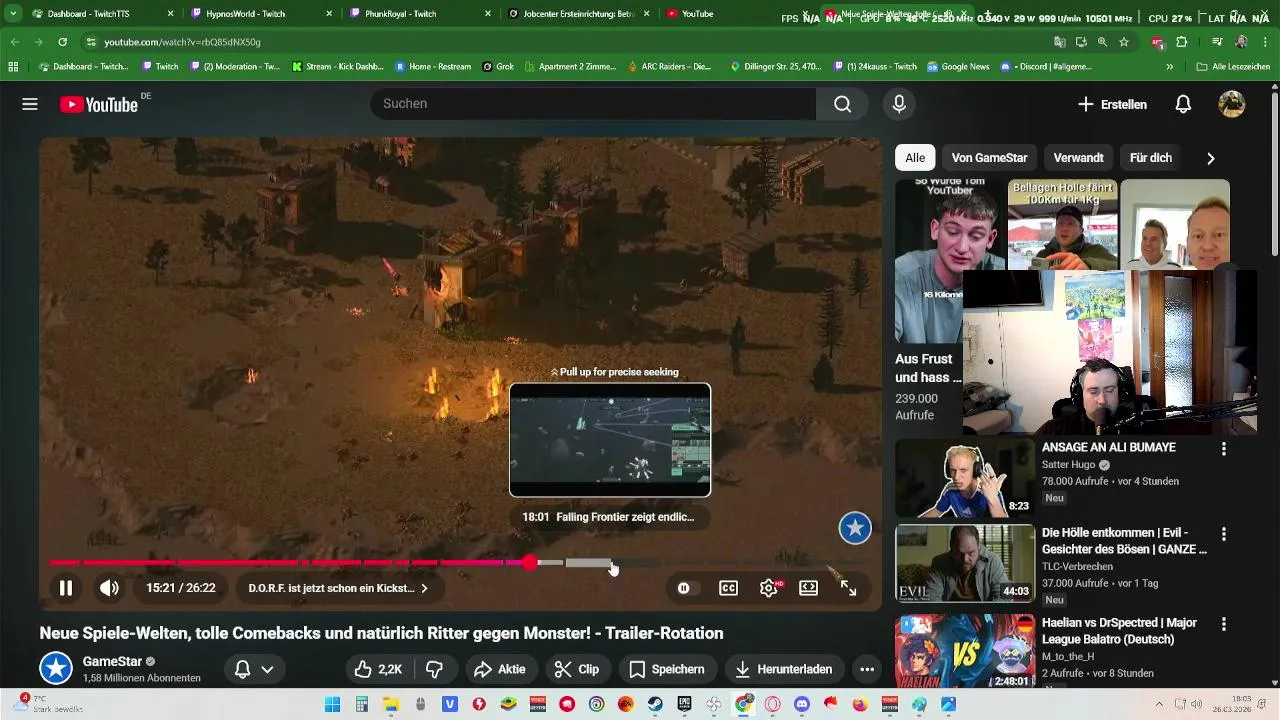Open the Chrome extensions puzzle icon
Image resolution: width=1280 pixels, height=720 pixels.
pyautogui.click(x=1182, y=42)
